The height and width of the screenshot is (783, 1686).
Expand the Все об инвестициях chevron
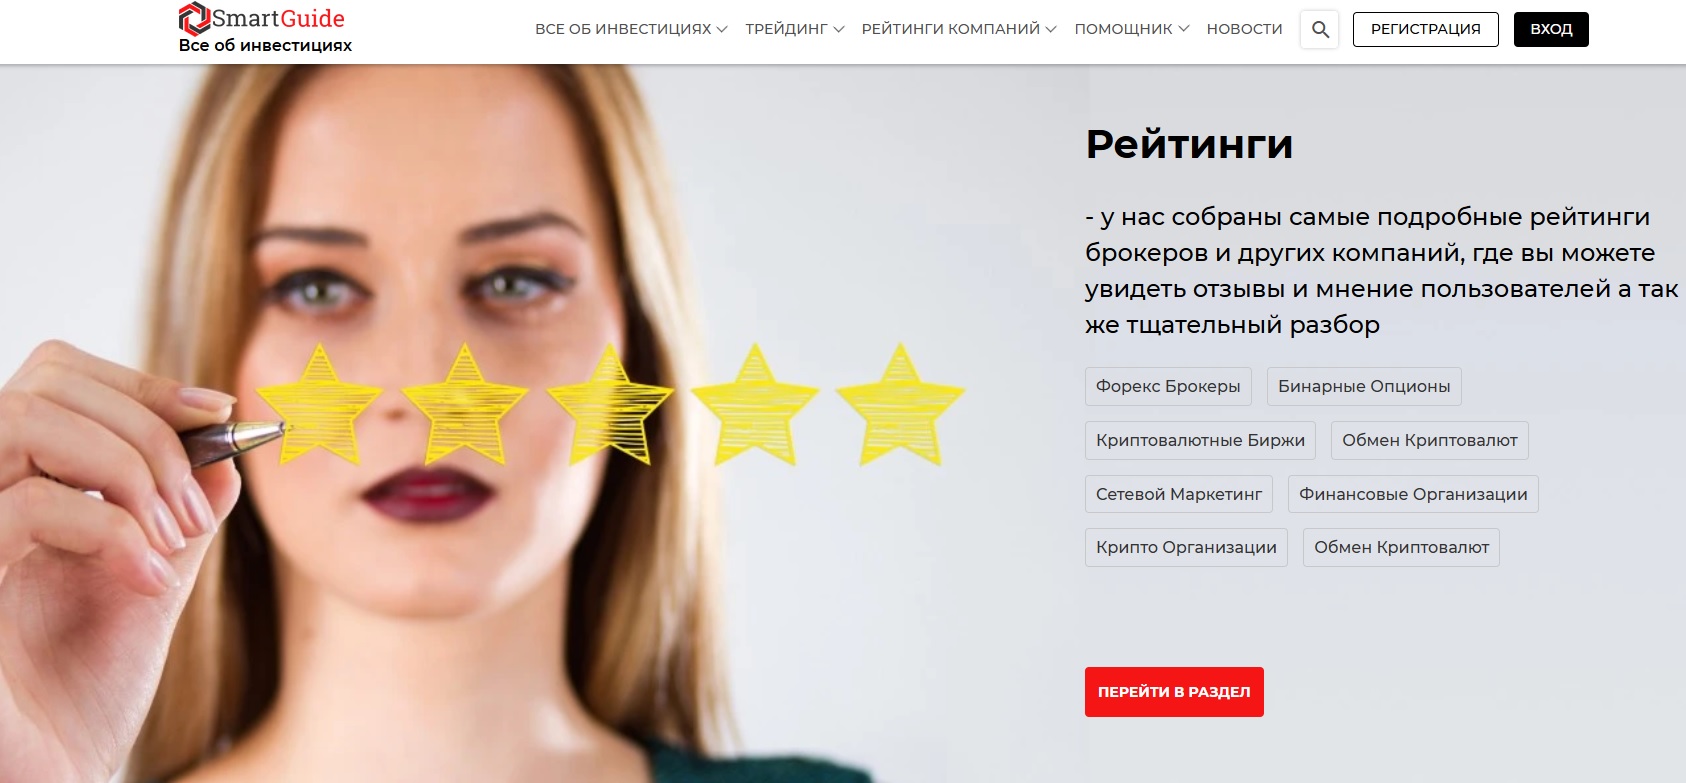[x=722, y=30]
